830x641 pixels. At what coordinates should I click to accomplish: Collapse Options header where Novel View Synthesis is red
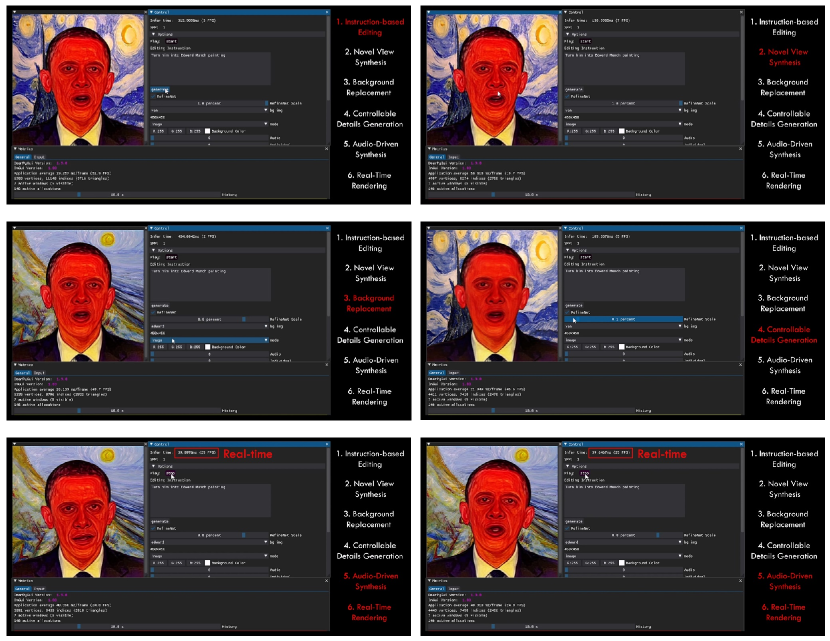[652, 34]
